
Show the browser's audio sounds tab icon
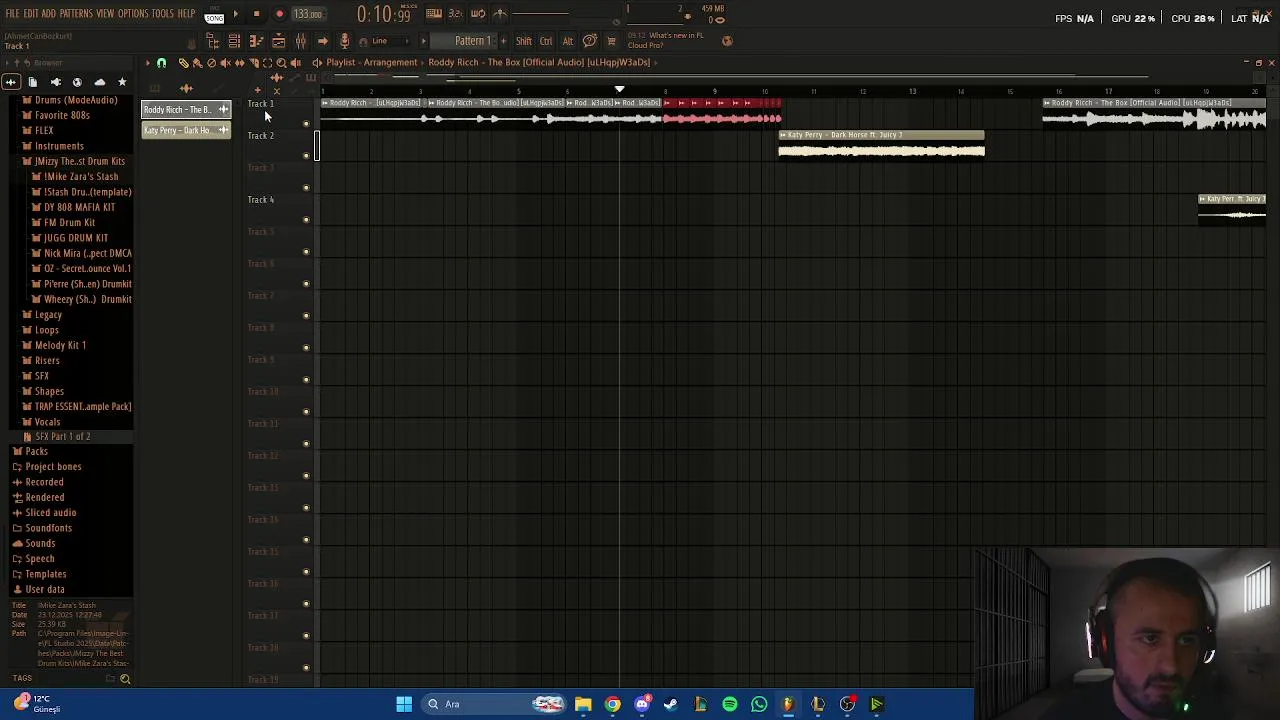(x=10, y=82)
